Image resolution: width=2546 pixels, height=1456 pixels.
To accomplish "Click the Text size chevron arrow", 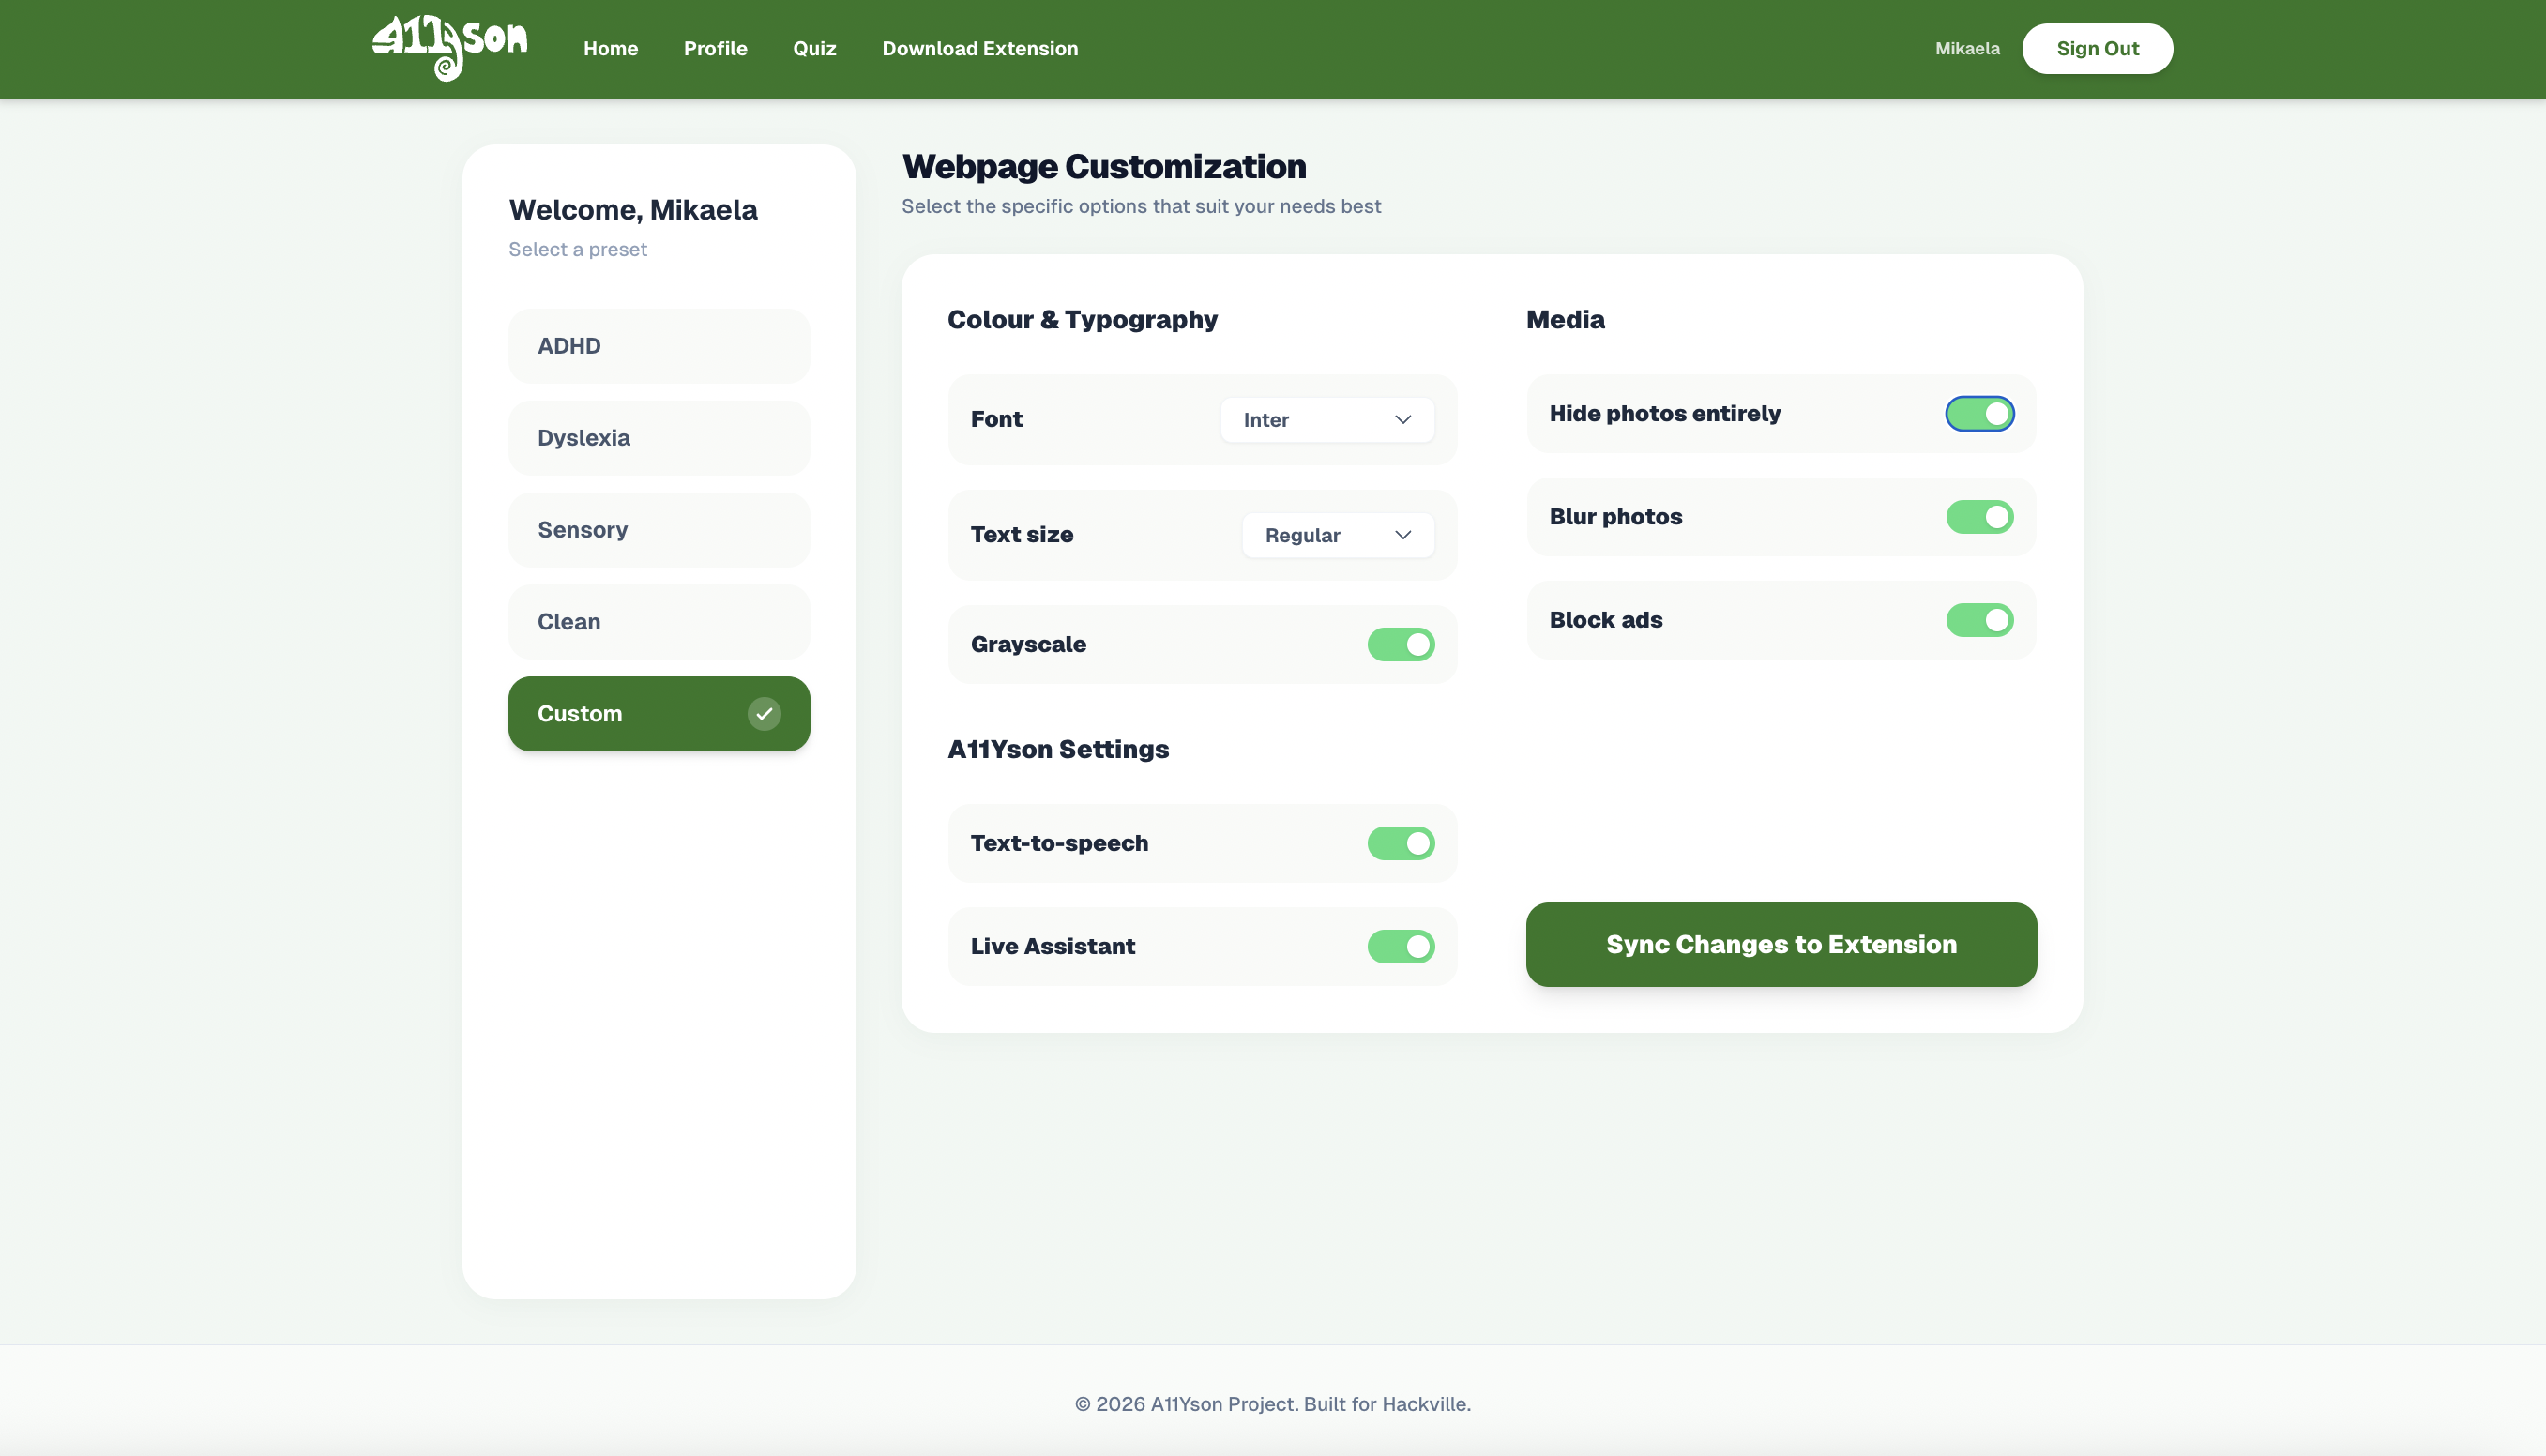I will [x=1403, y=535].
